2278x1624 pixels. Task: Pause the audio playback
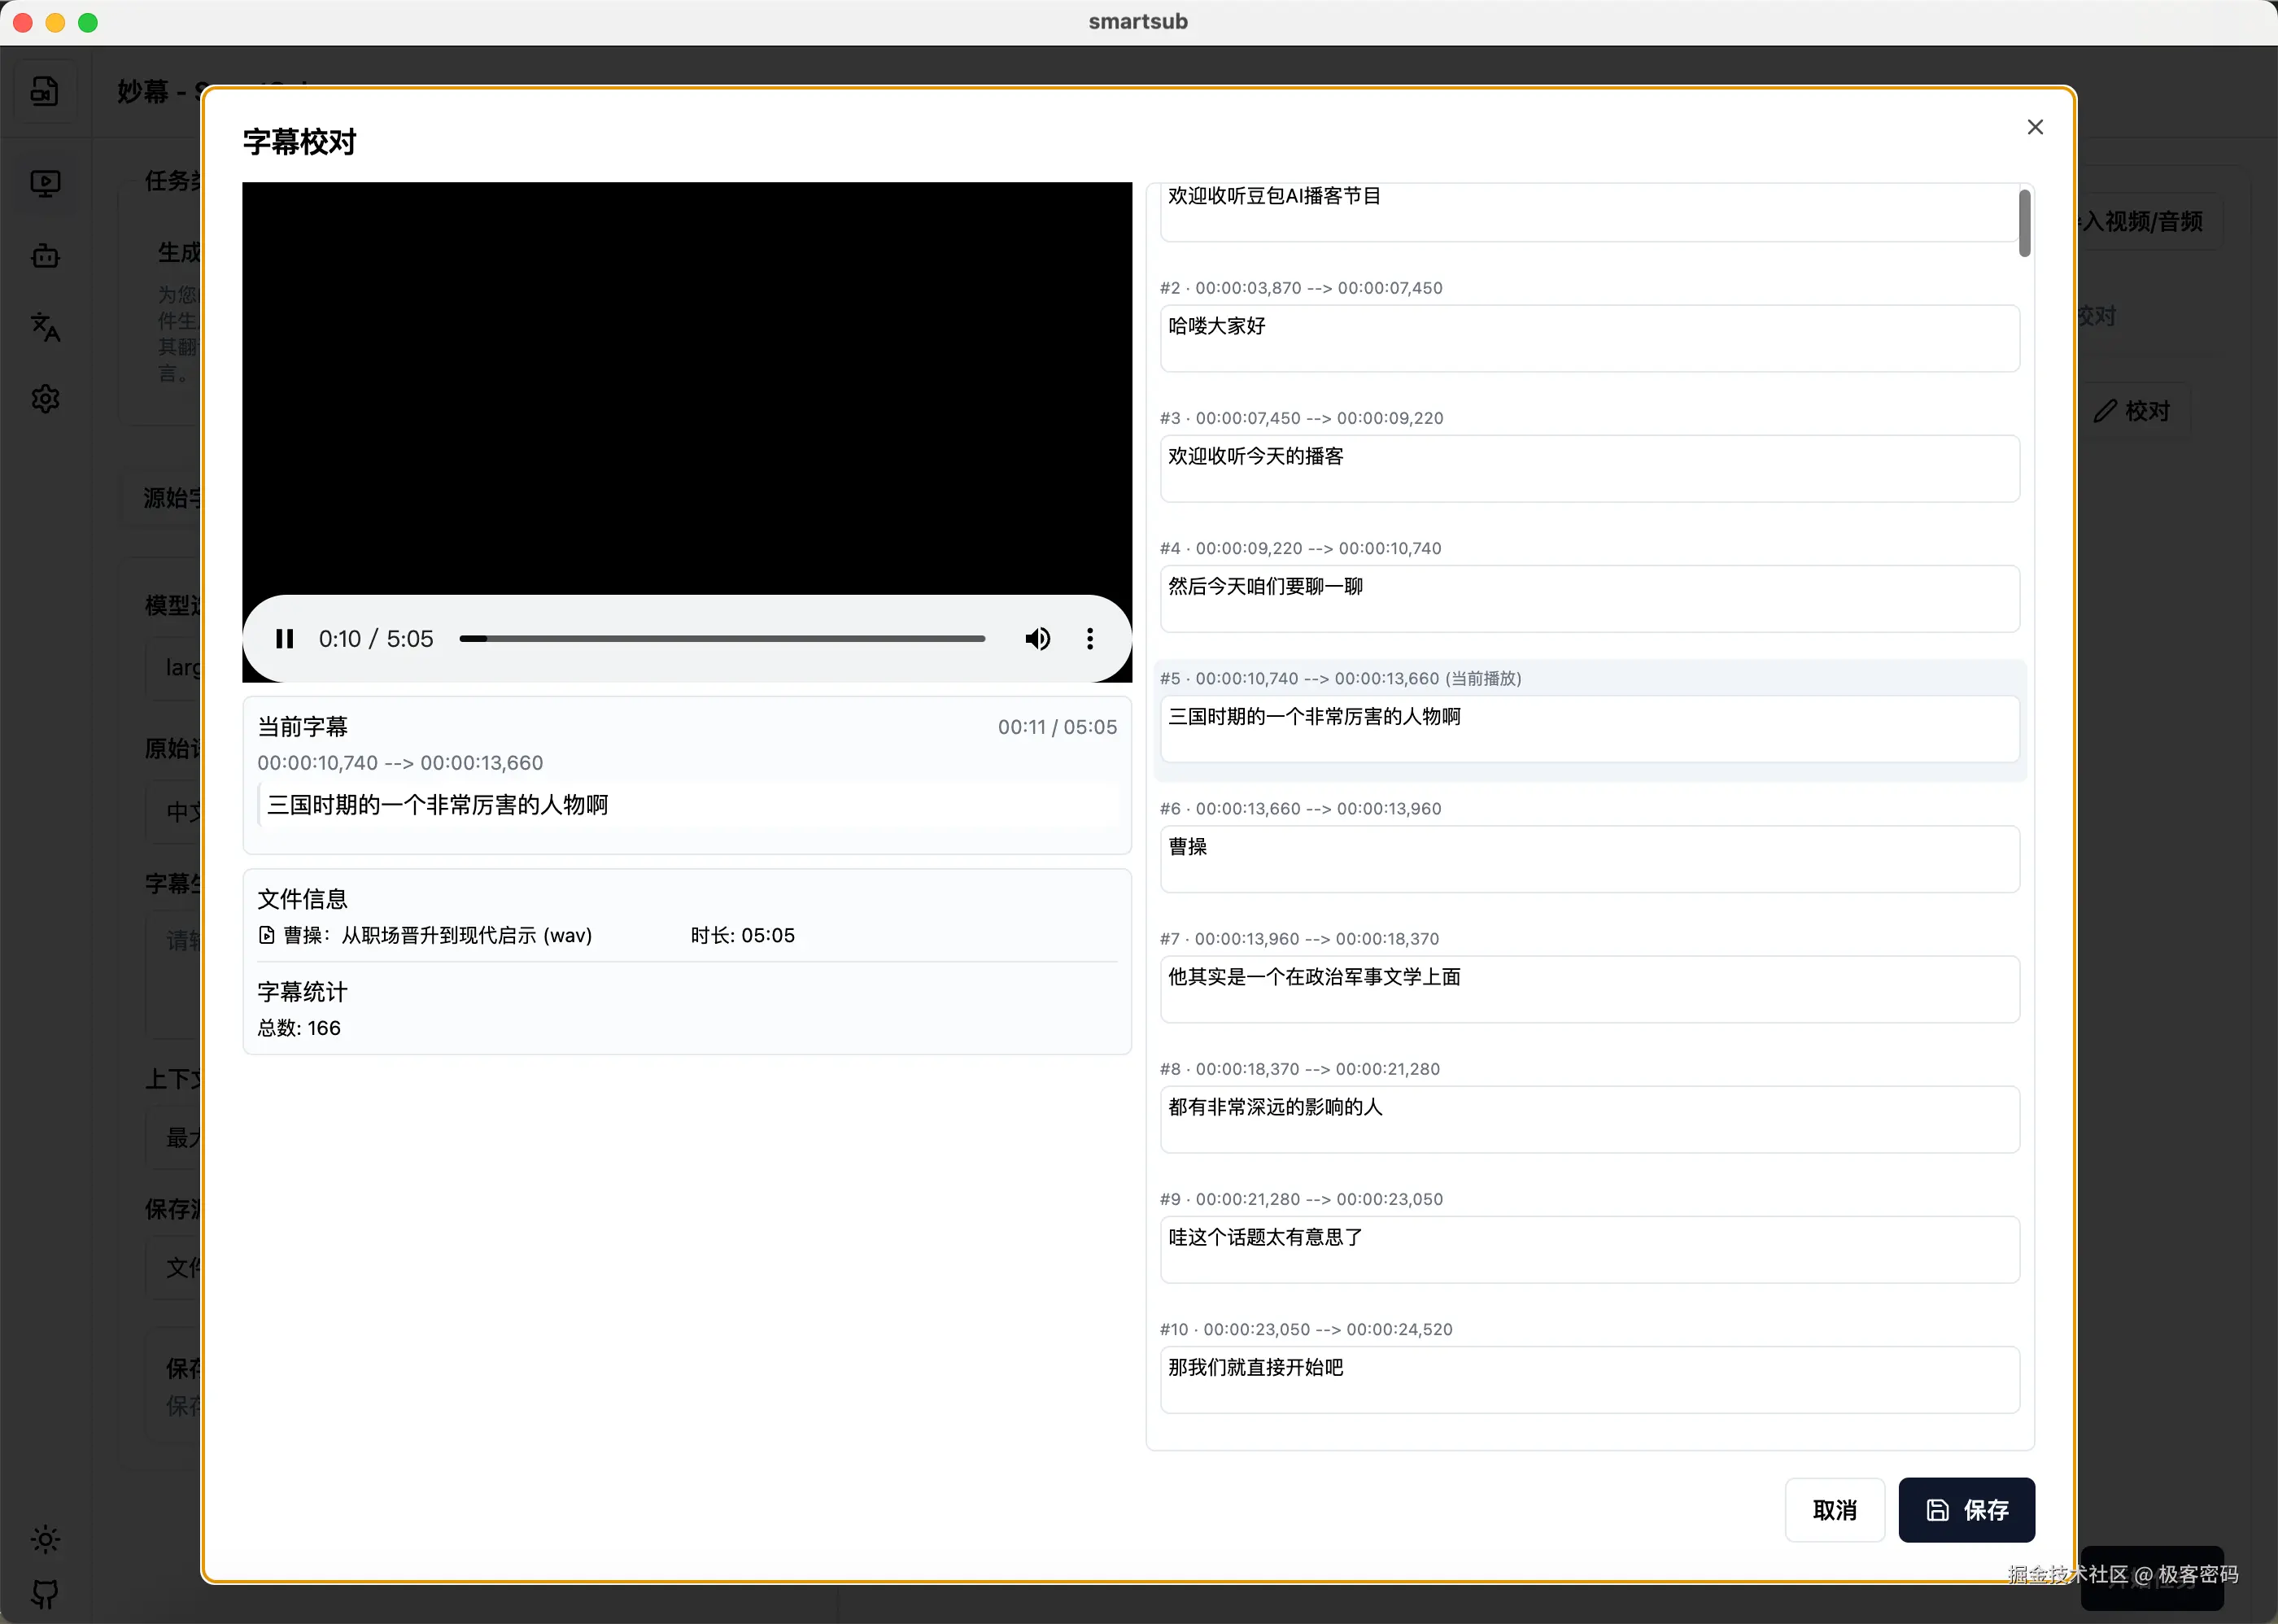285,639
